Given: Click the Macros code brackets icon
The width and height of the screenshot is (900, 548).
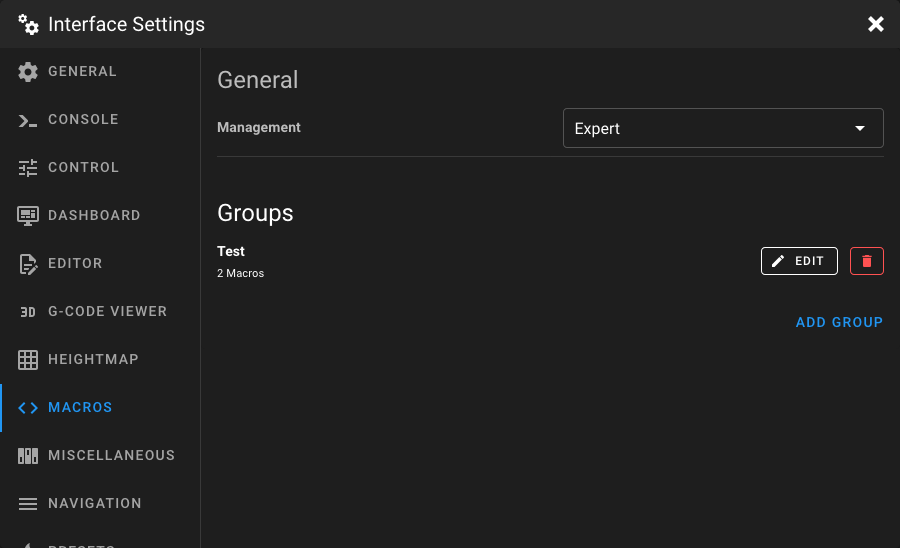Looking at the screenshot, I should [x=28, y=408].
